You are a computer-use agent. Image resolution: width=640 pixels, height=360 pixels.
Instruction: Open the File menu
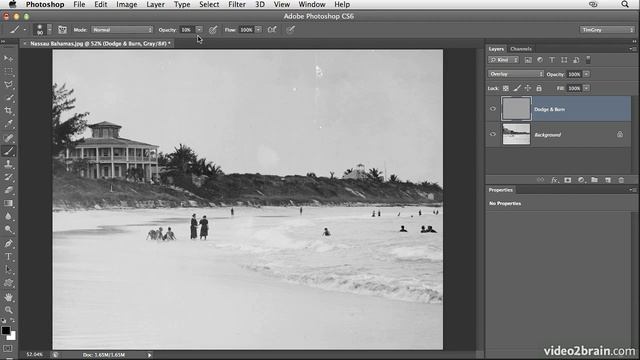(79, 4)
